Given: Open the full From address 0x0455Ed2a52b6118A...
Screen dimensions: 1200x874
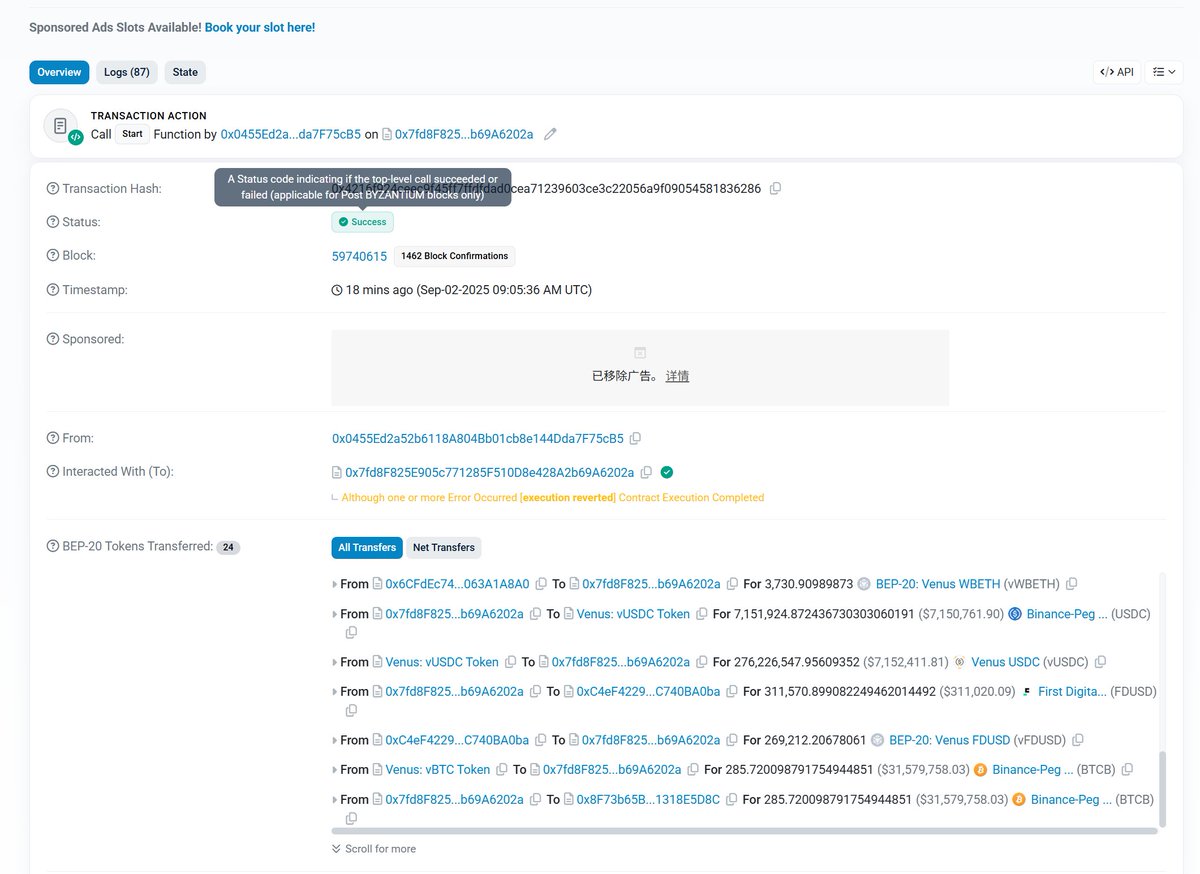Looking at the screenshot, I should click(x=478, y=438).
